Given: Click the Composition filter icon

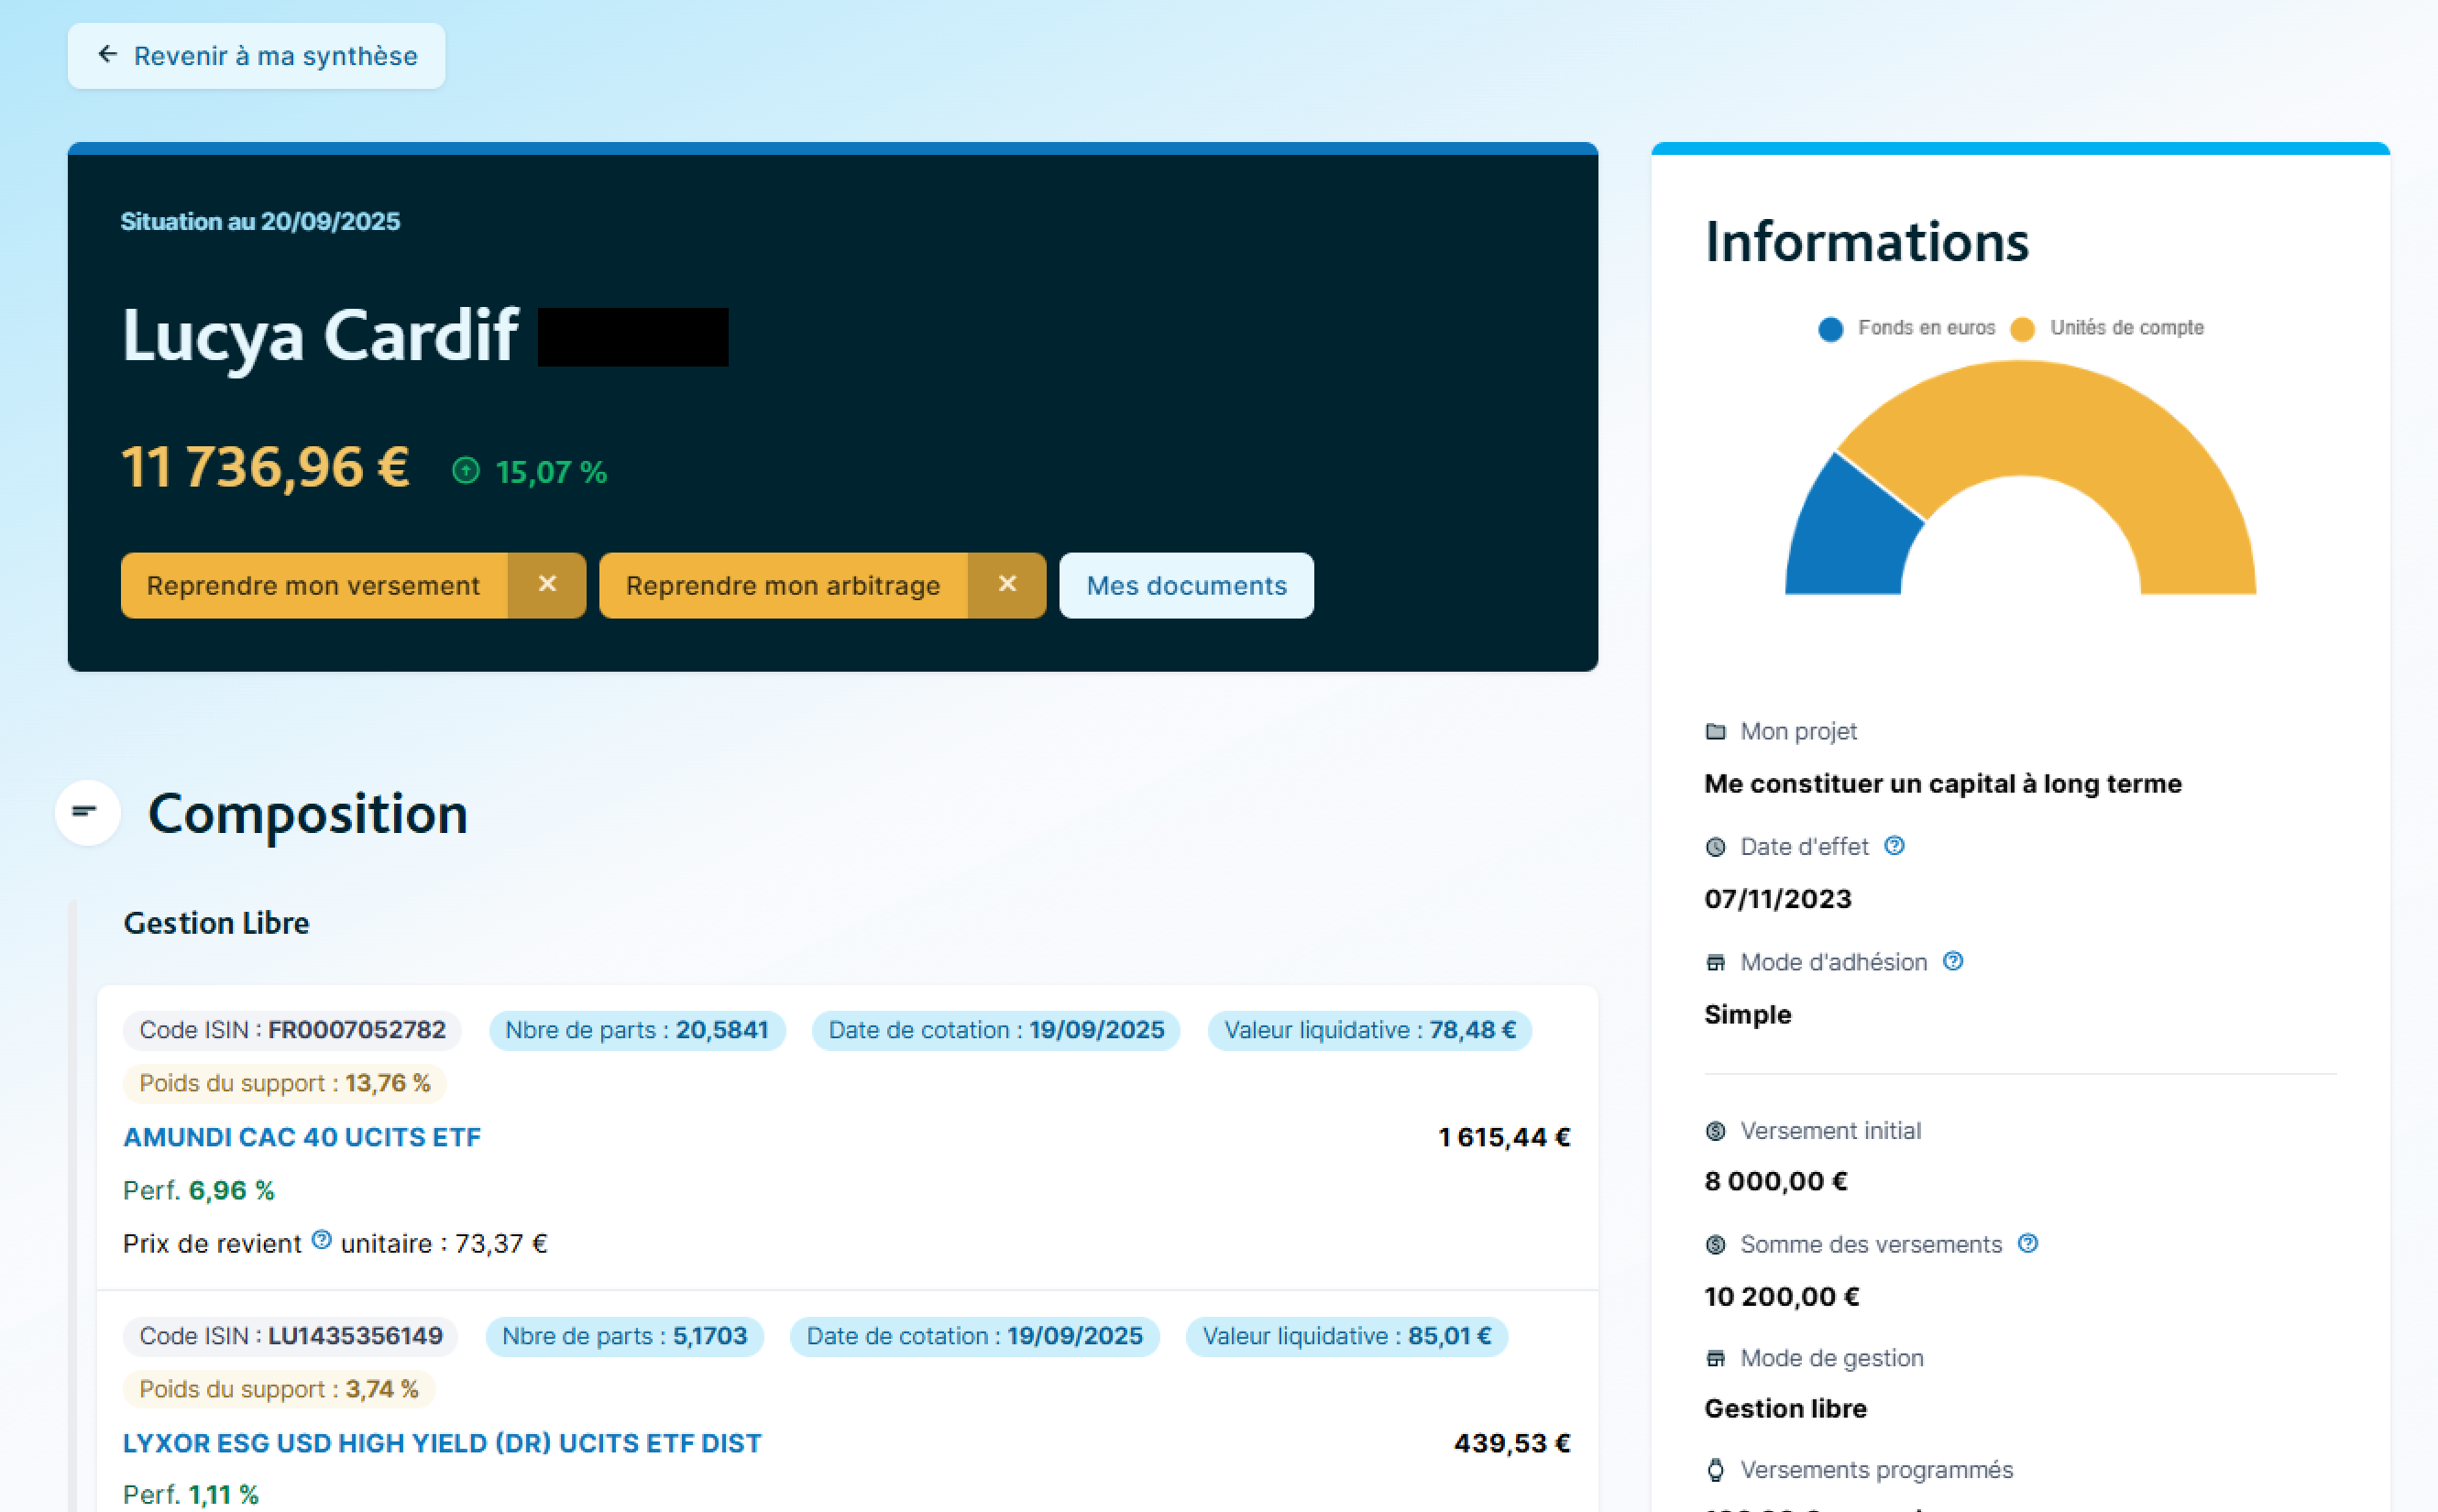Looking at the screenshot, I should click(x=86, y=813).
